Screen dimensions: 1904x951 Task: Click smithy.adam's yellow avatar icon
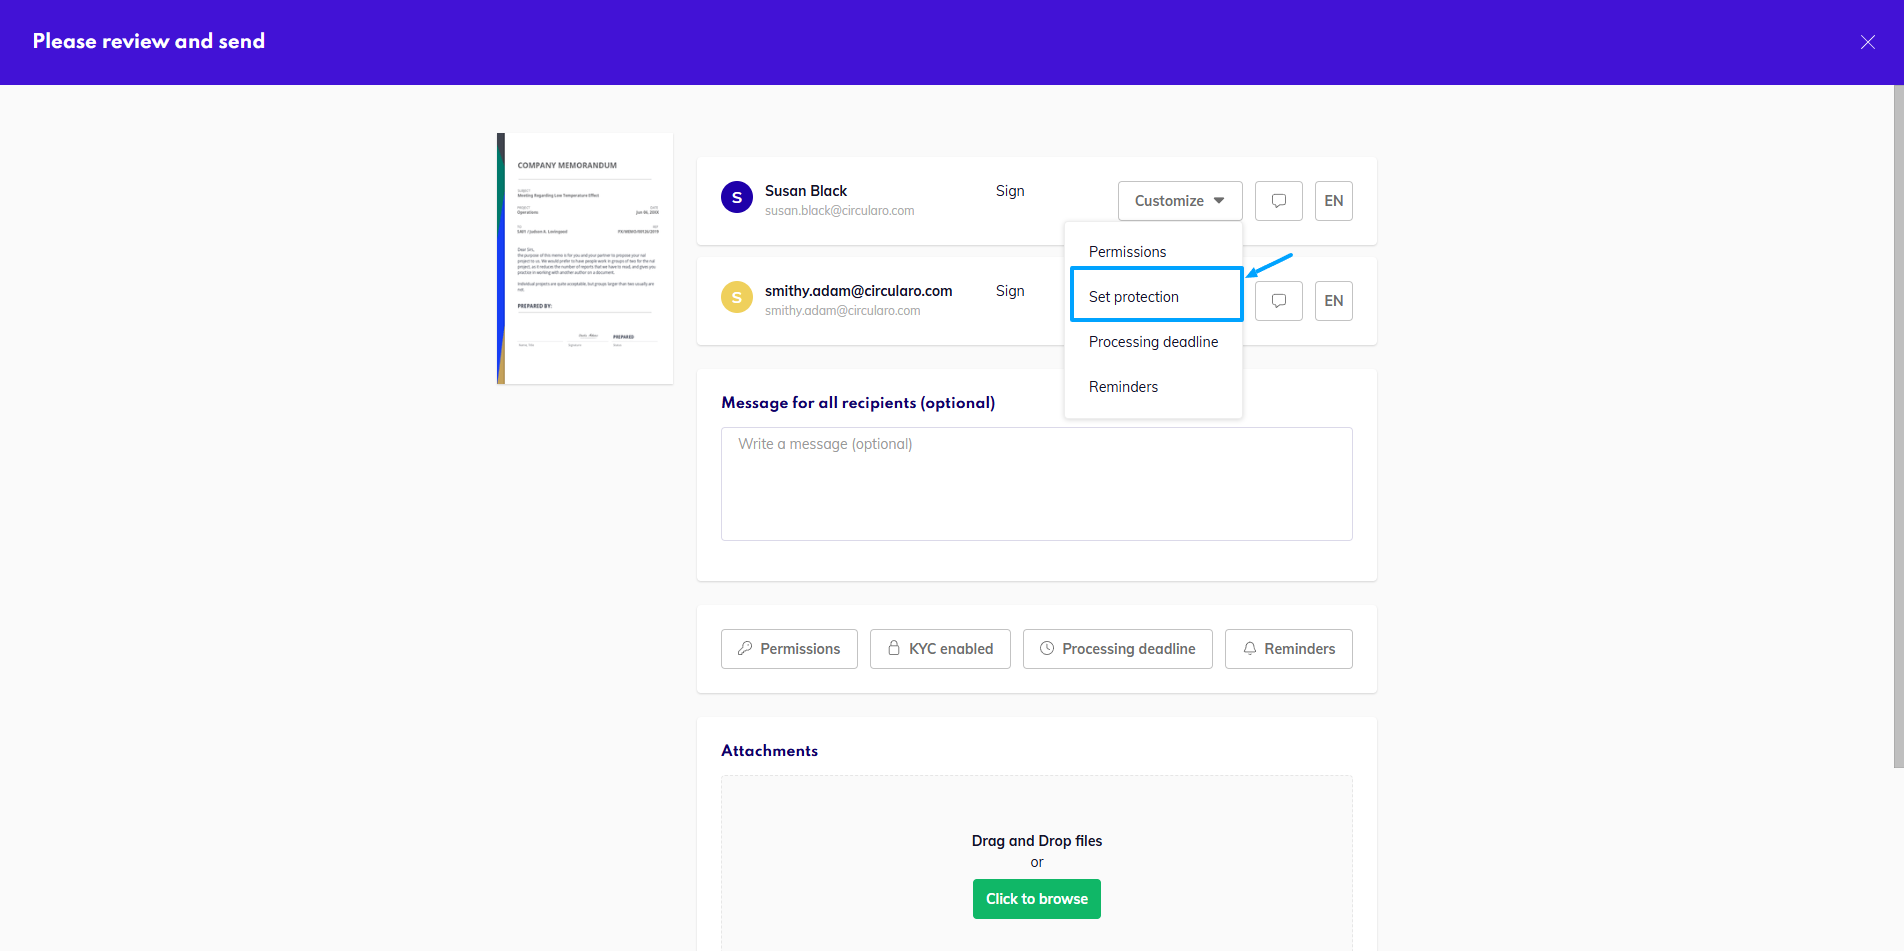point(737,298)
